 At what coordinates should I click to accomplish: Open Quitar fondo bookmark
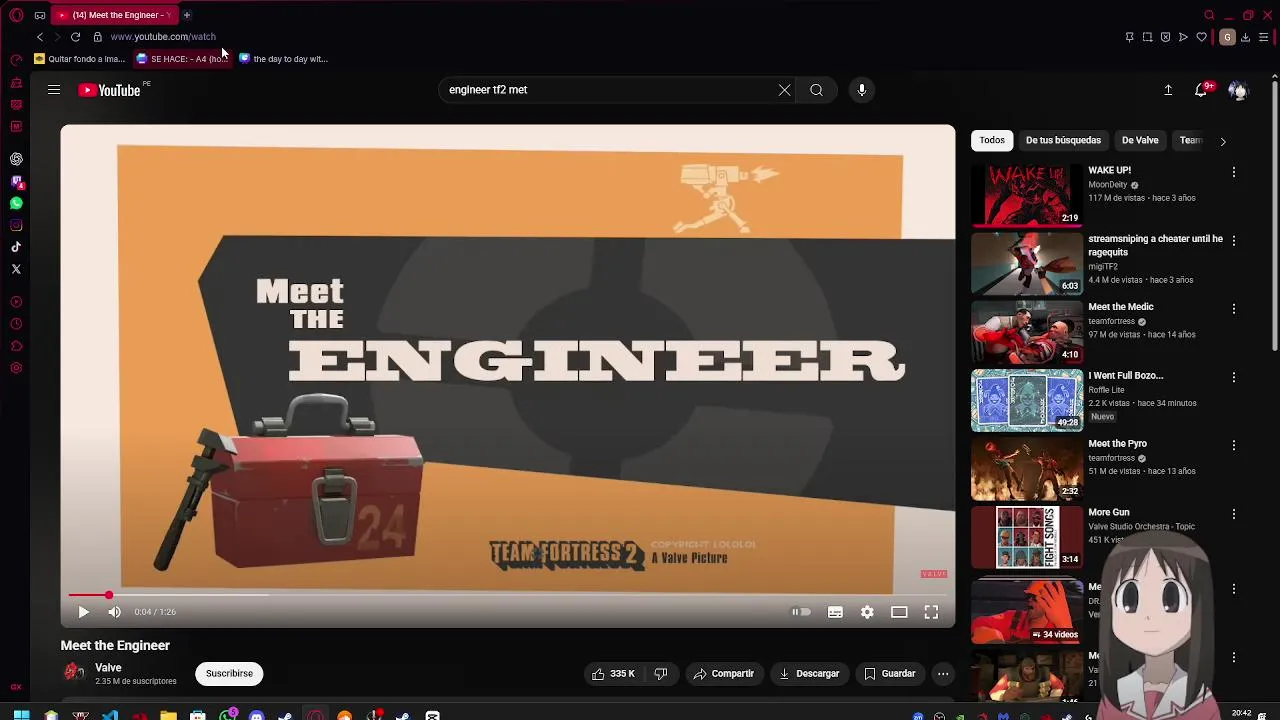tap(79, 59)
